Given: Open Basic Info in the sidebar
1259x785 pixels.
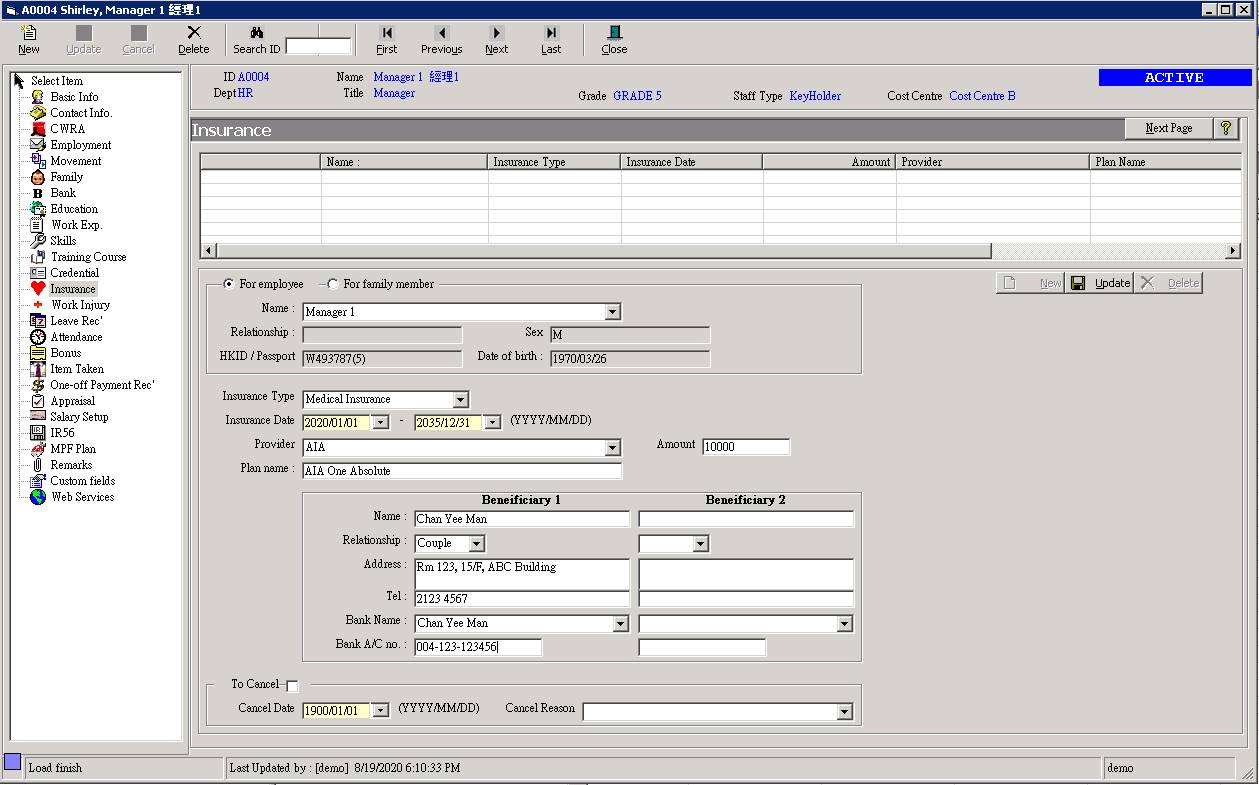Looking at the screenshot, I should tap(74, 97).
